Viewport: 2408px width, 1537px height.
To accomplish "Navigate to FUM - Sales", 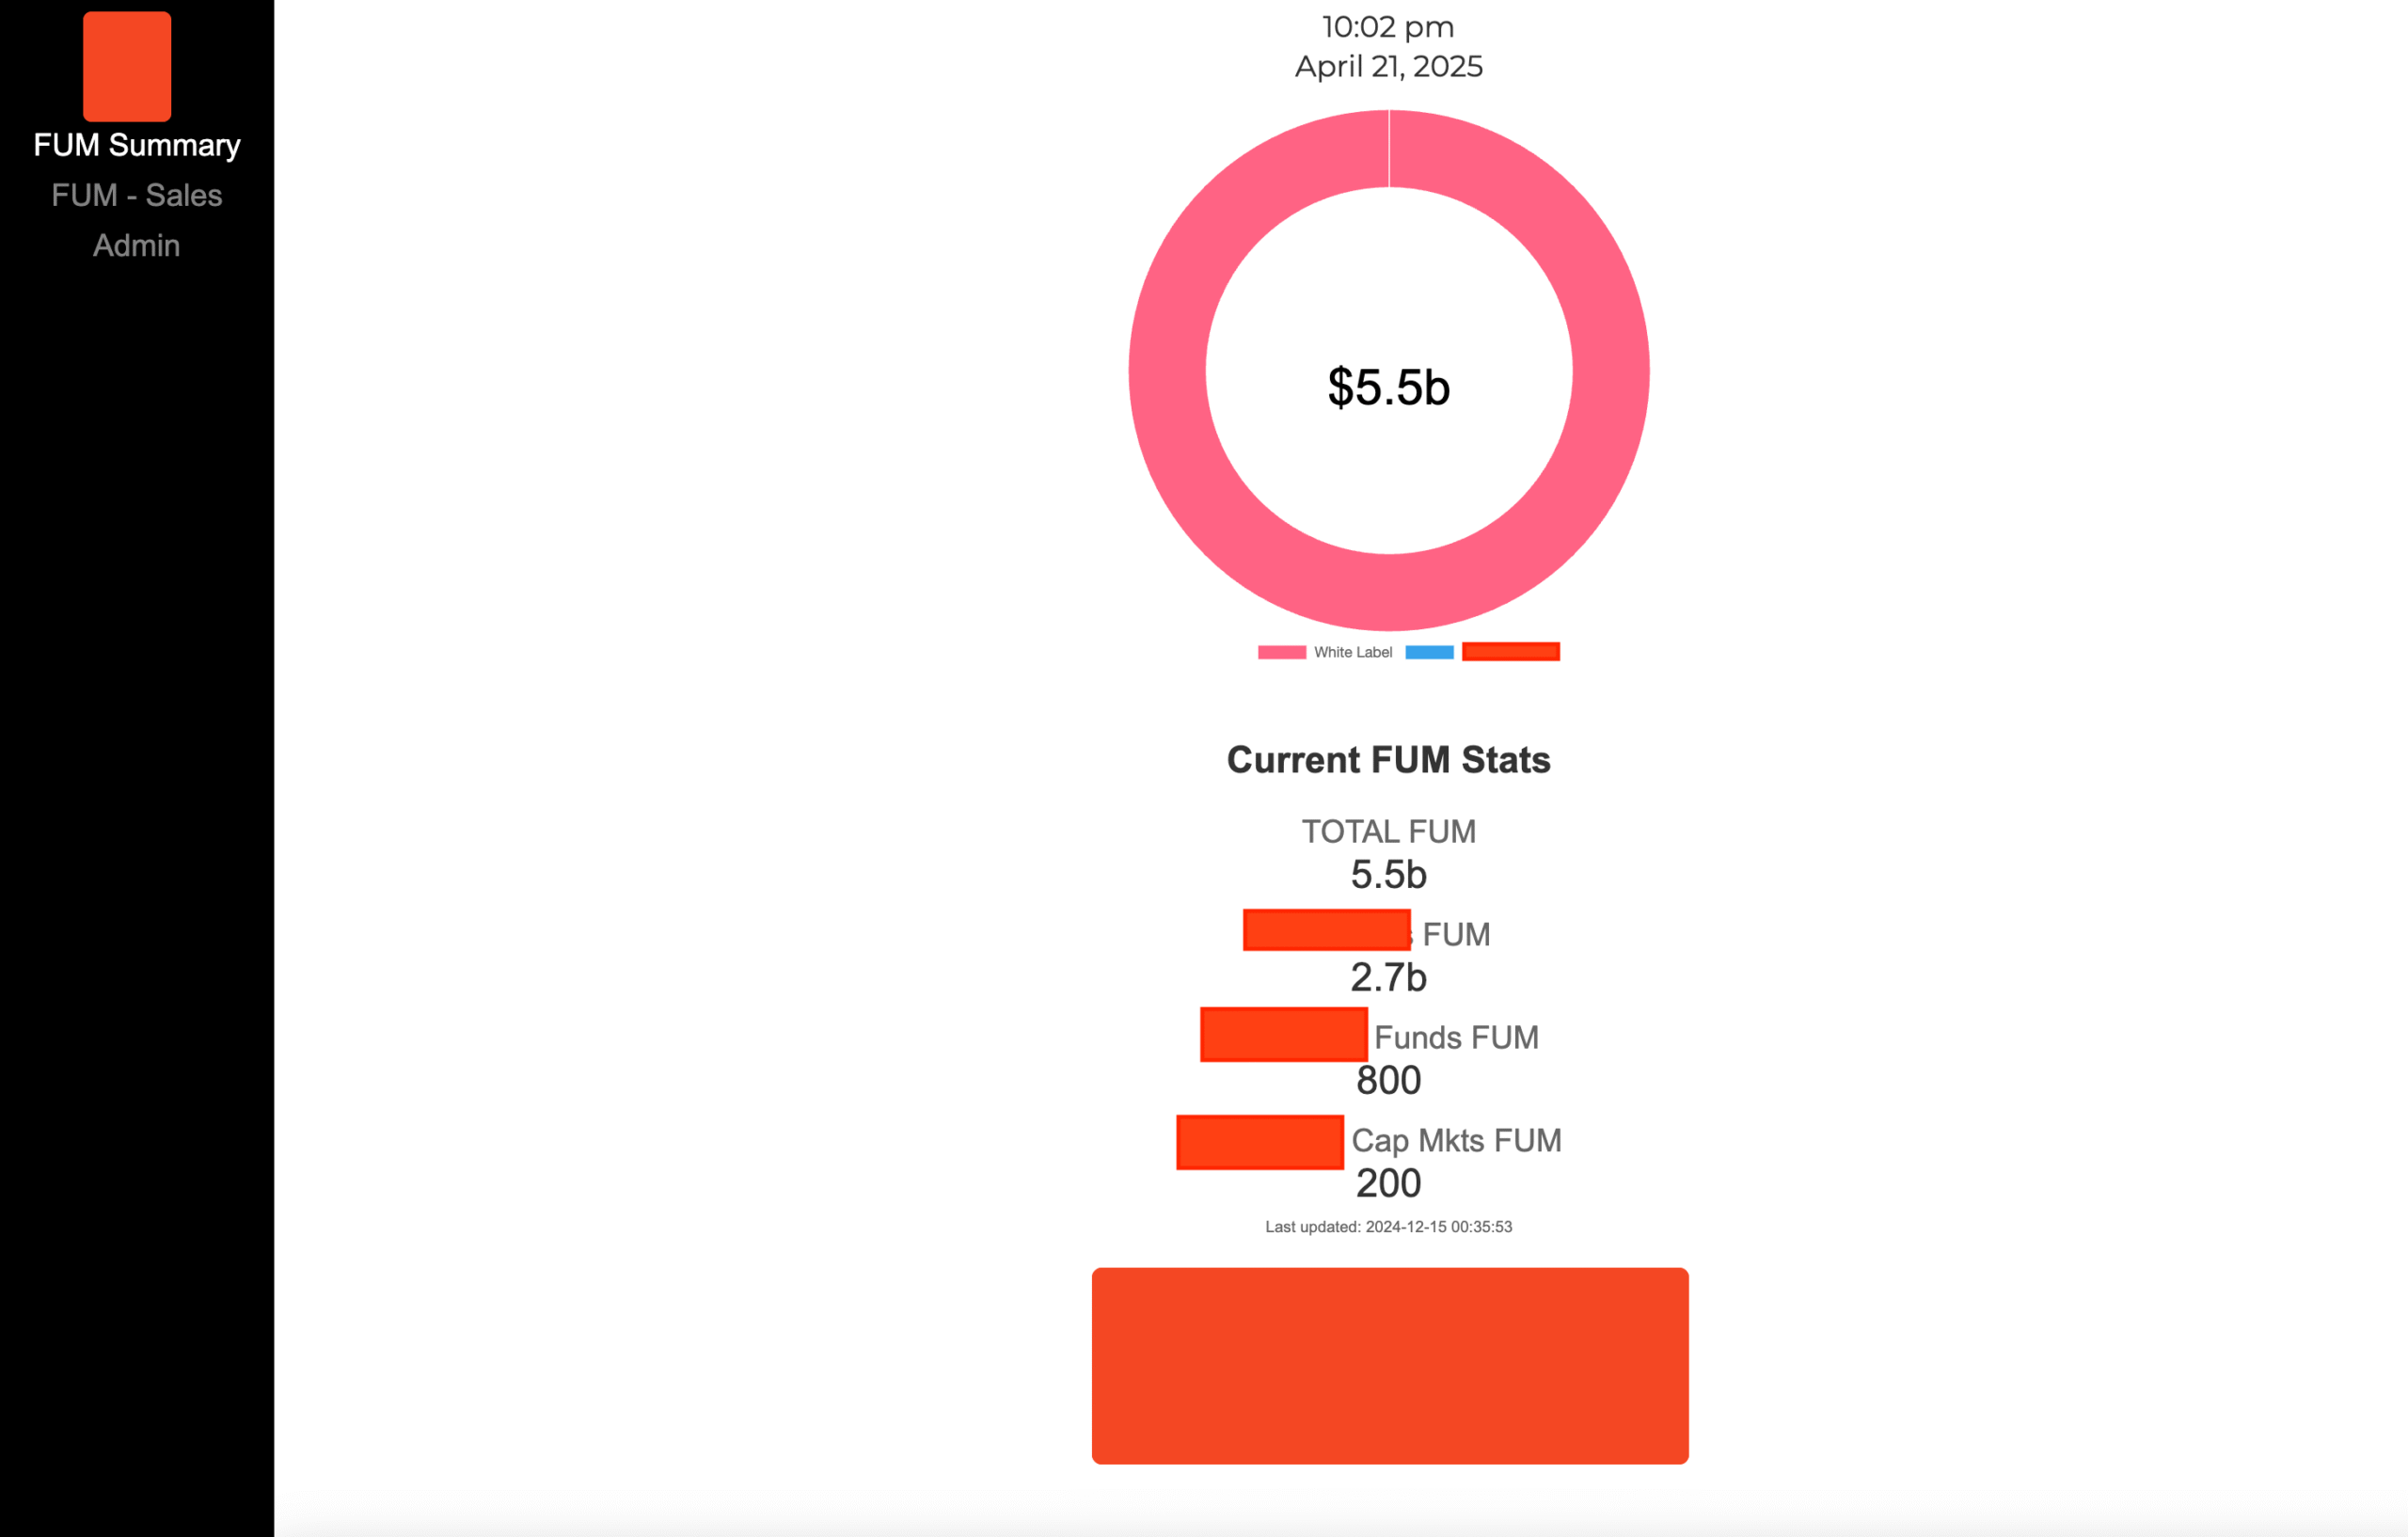I will point(137,195).
